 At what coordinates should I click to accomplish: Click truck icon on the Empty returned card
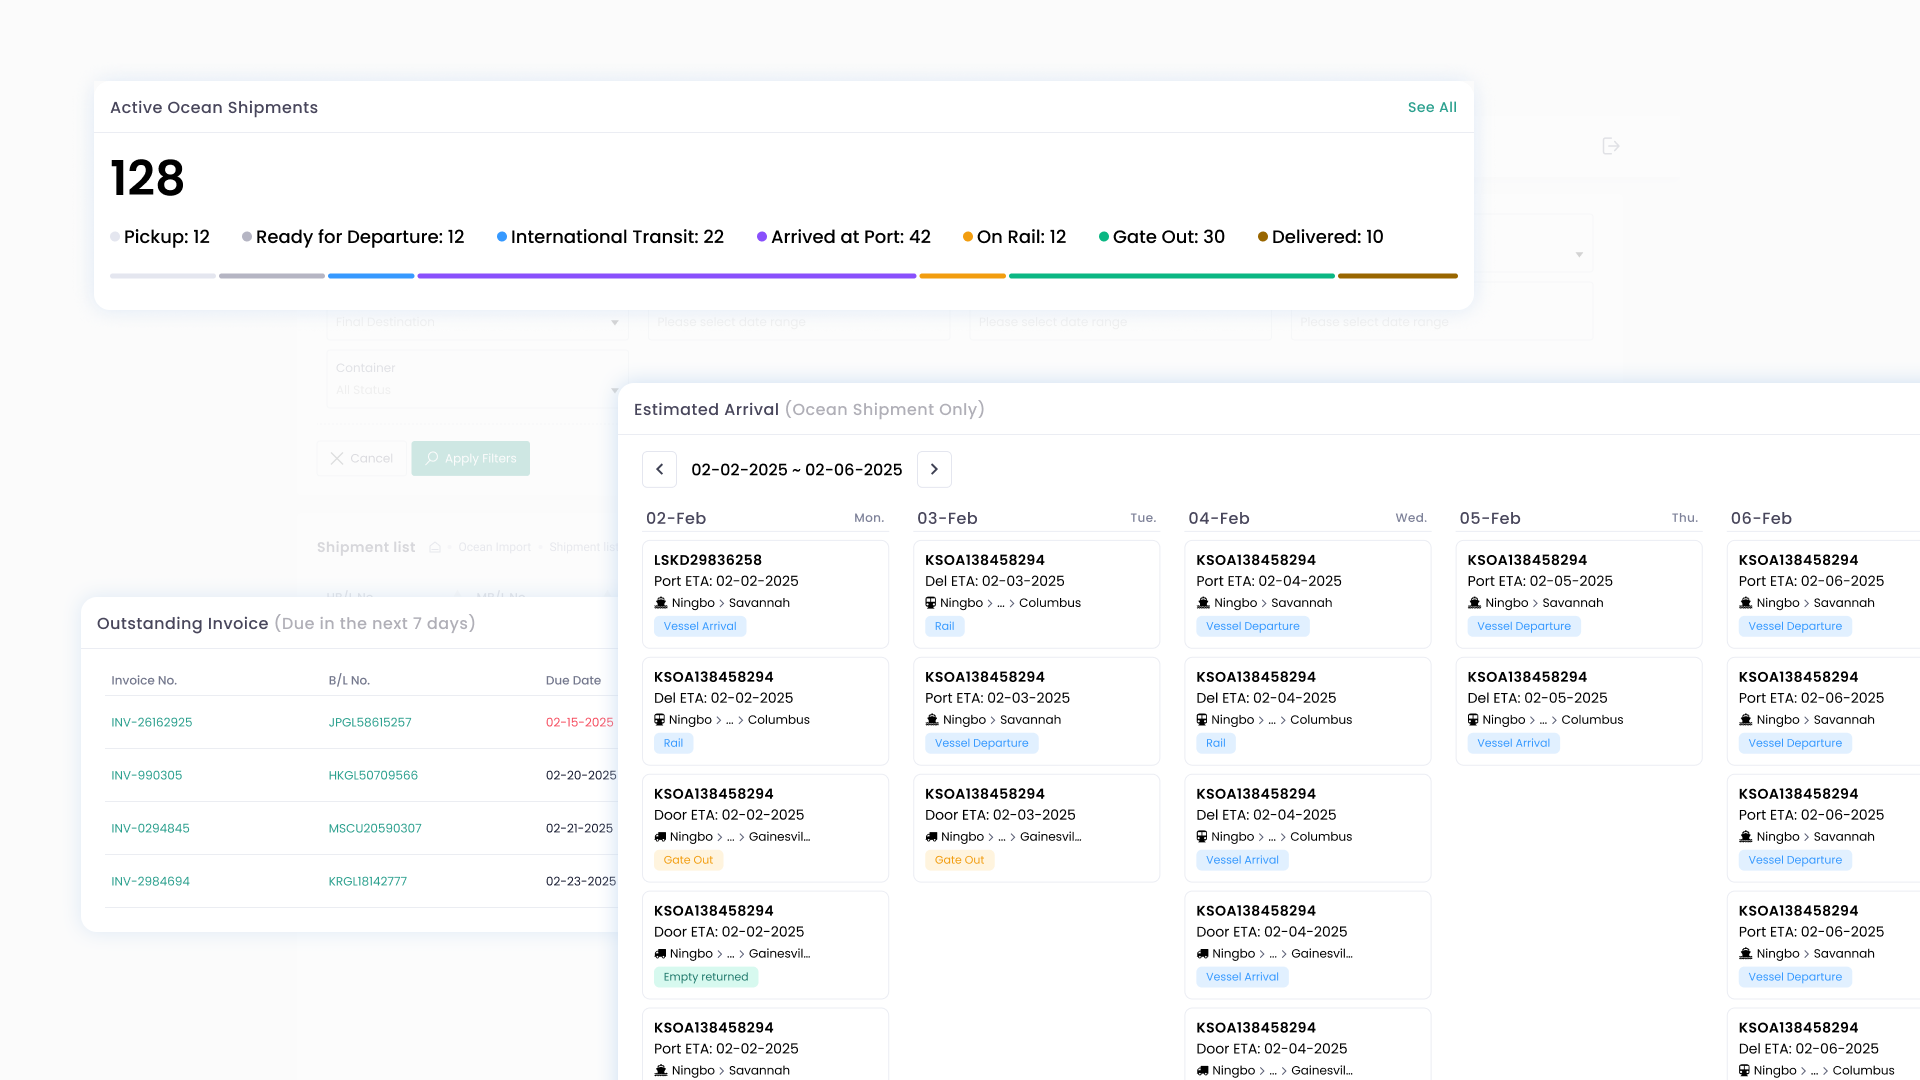point(660,954)
